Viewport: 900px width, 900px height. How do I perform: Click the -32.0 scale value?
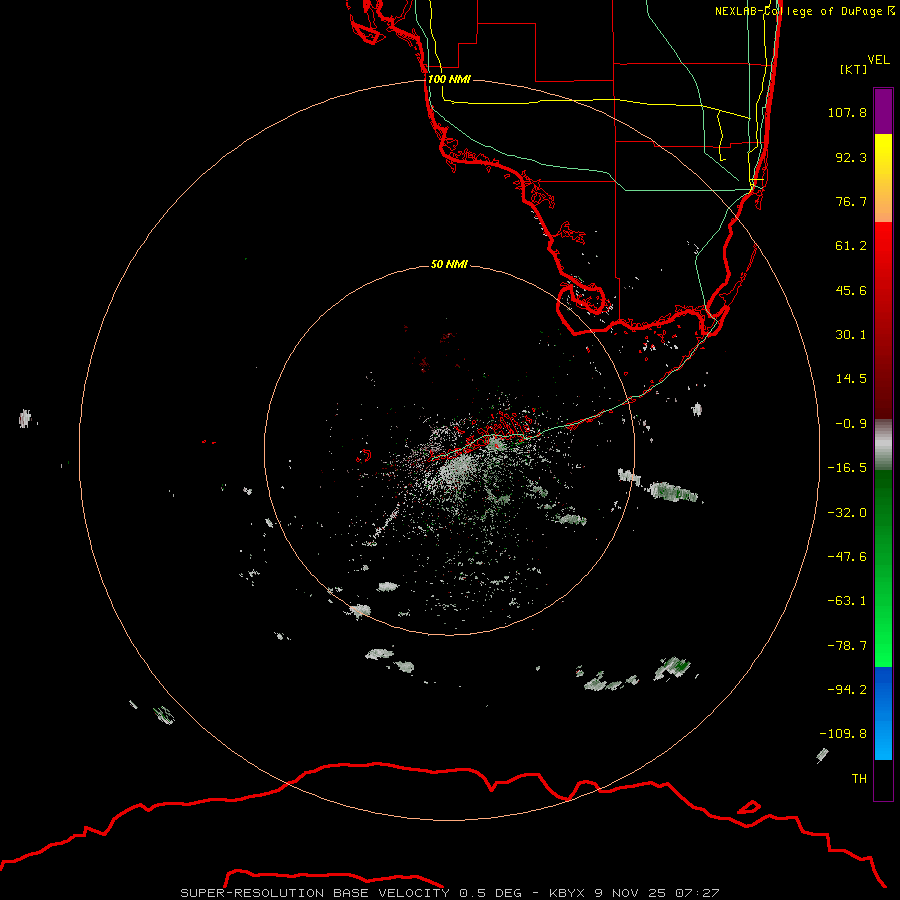click(x=847, y=513)
